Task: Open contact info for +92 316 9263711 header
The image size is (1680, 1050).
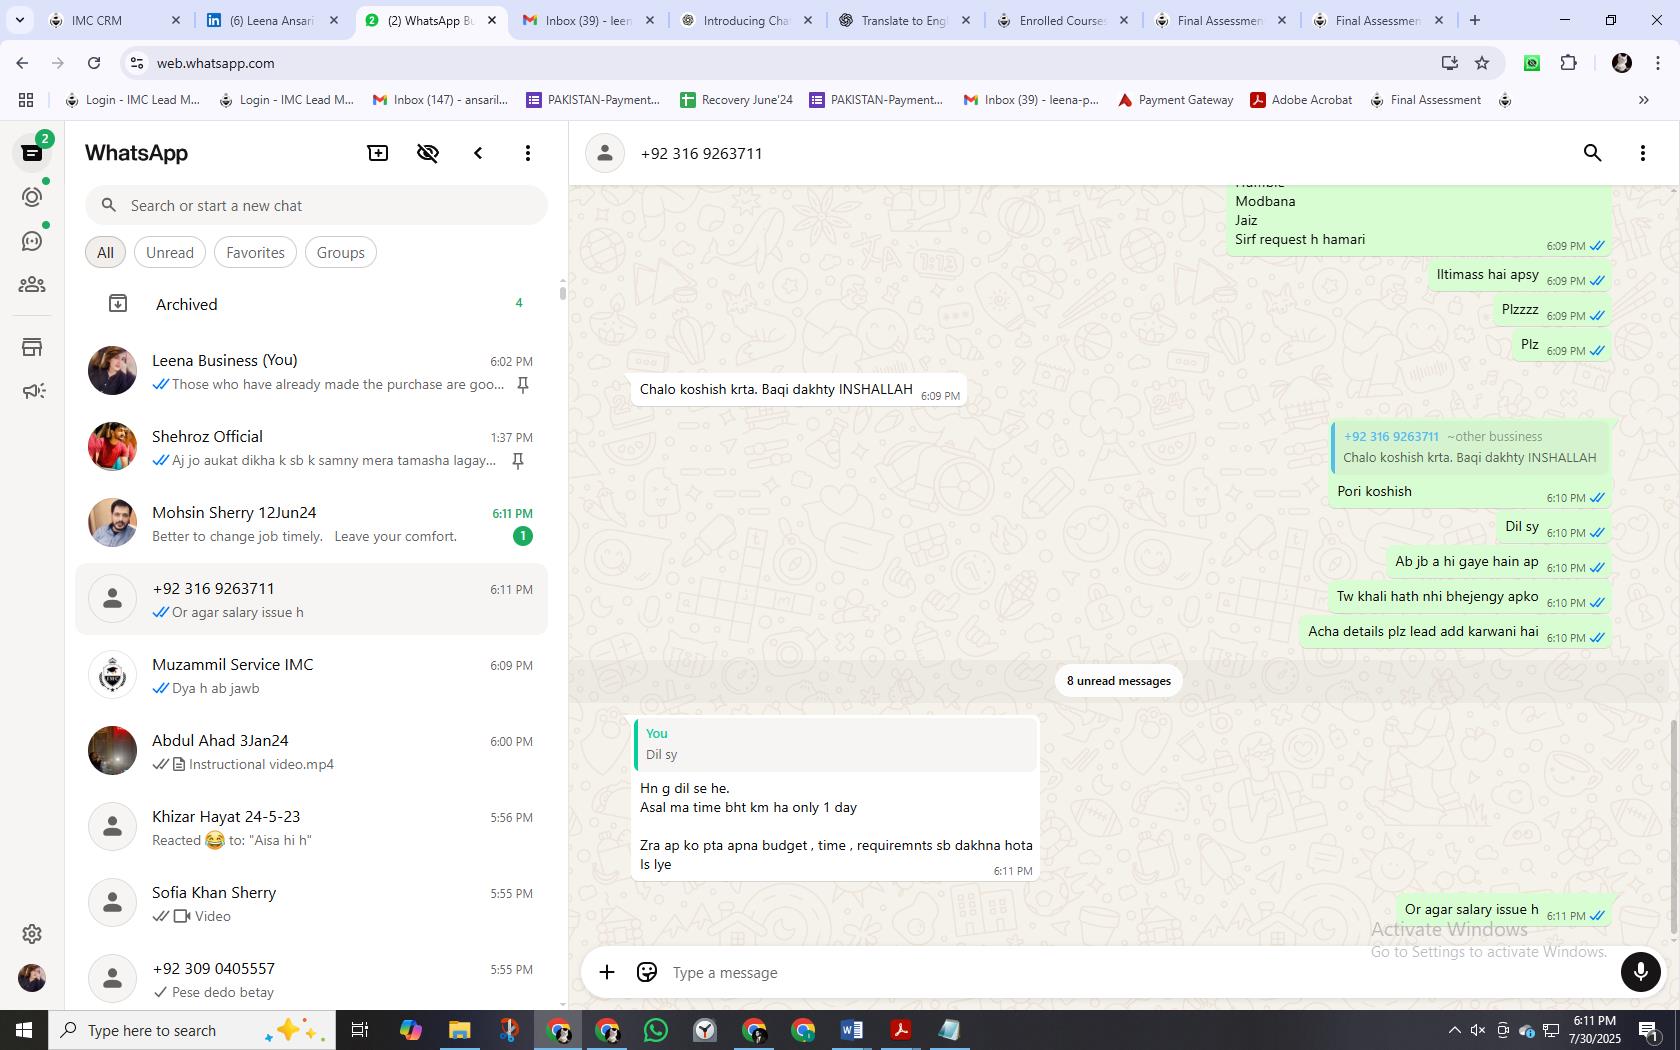Action: coord(701,153)
